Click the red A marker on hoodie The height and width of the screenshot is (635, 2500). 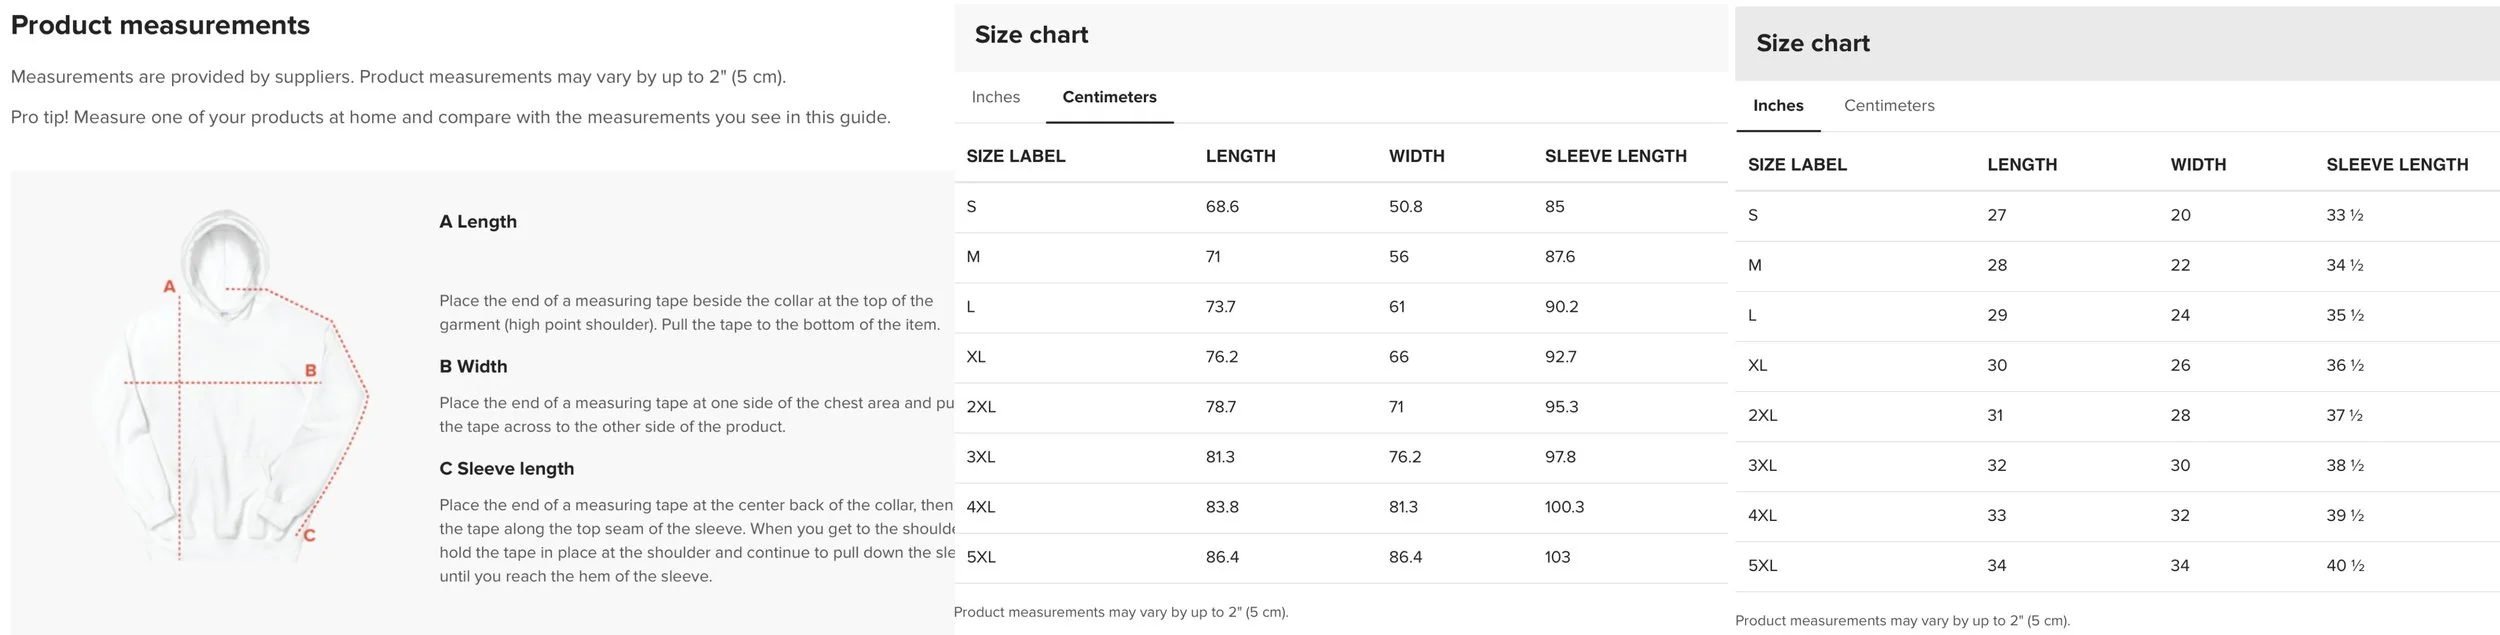pyautogui.click(x=169, y=287)
